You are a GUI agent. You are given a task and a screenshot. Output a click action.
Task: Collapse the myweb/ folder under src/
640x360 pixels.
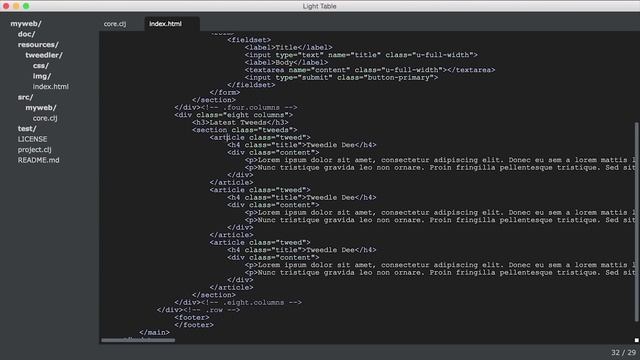(41, 108)
